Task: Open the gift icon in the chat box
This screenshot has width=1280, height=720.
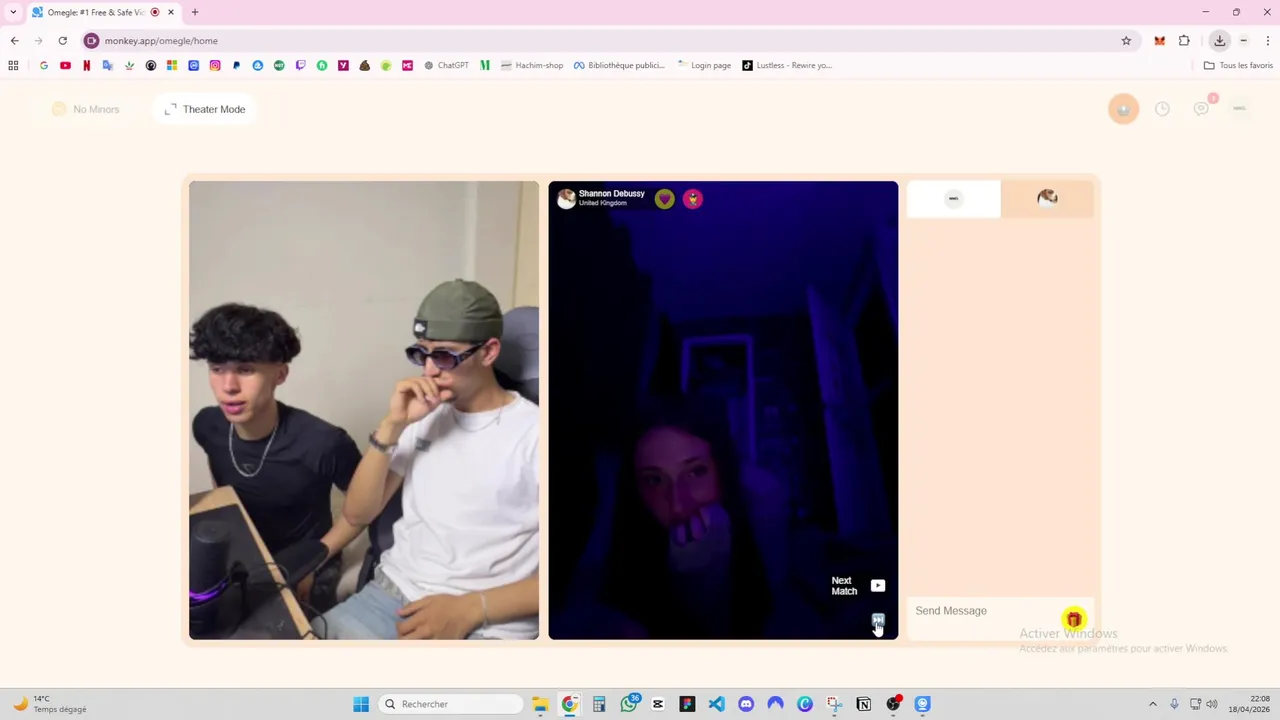Action: (x=1073, y=619)
